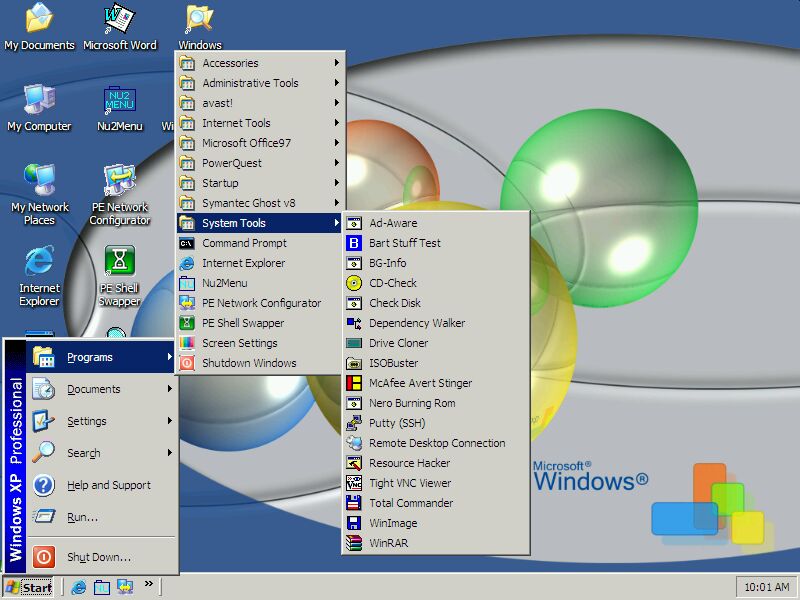Click PE Network Configurator quick launch icon

125,587
